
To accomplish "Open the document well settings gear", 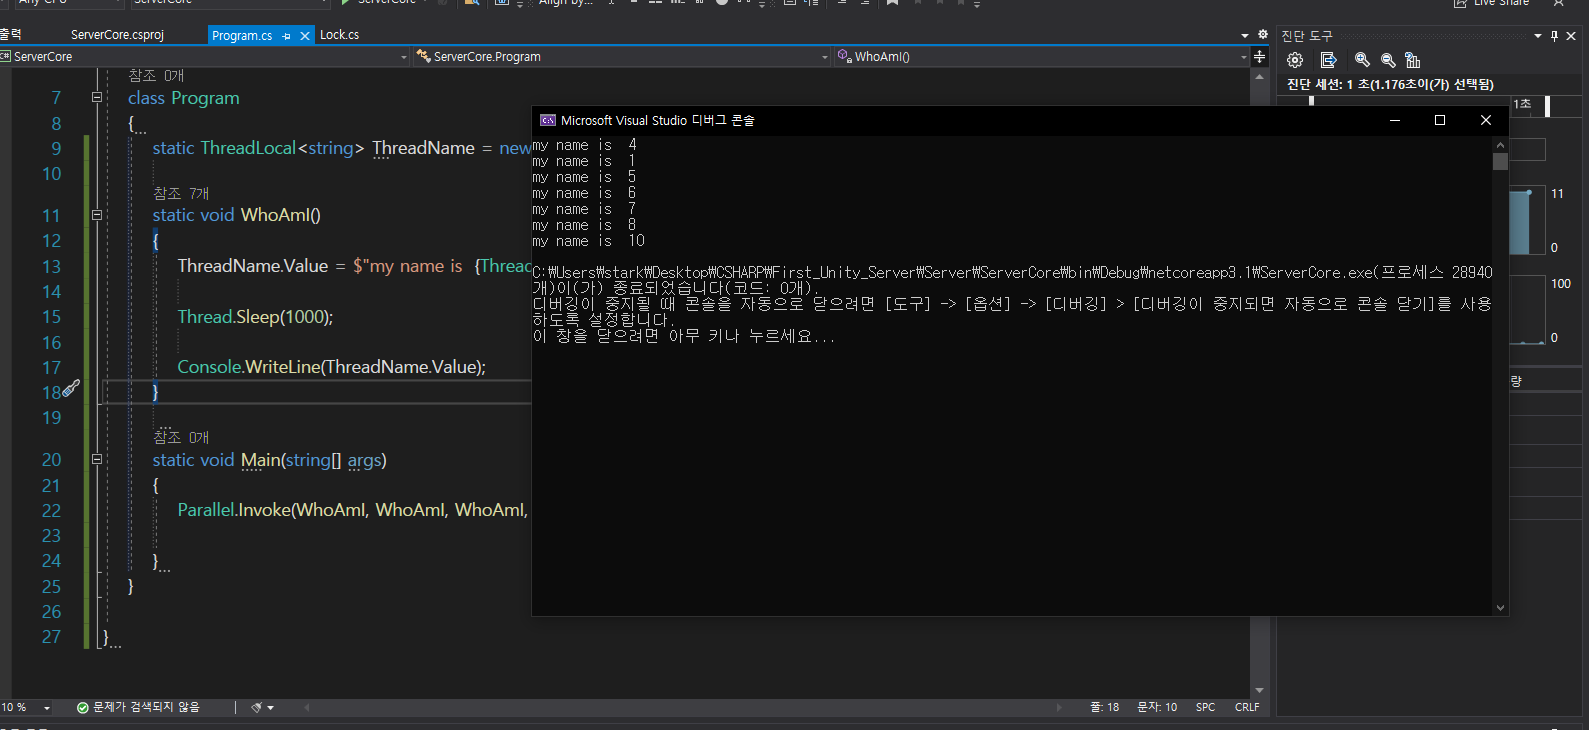I will point(1263,35).
